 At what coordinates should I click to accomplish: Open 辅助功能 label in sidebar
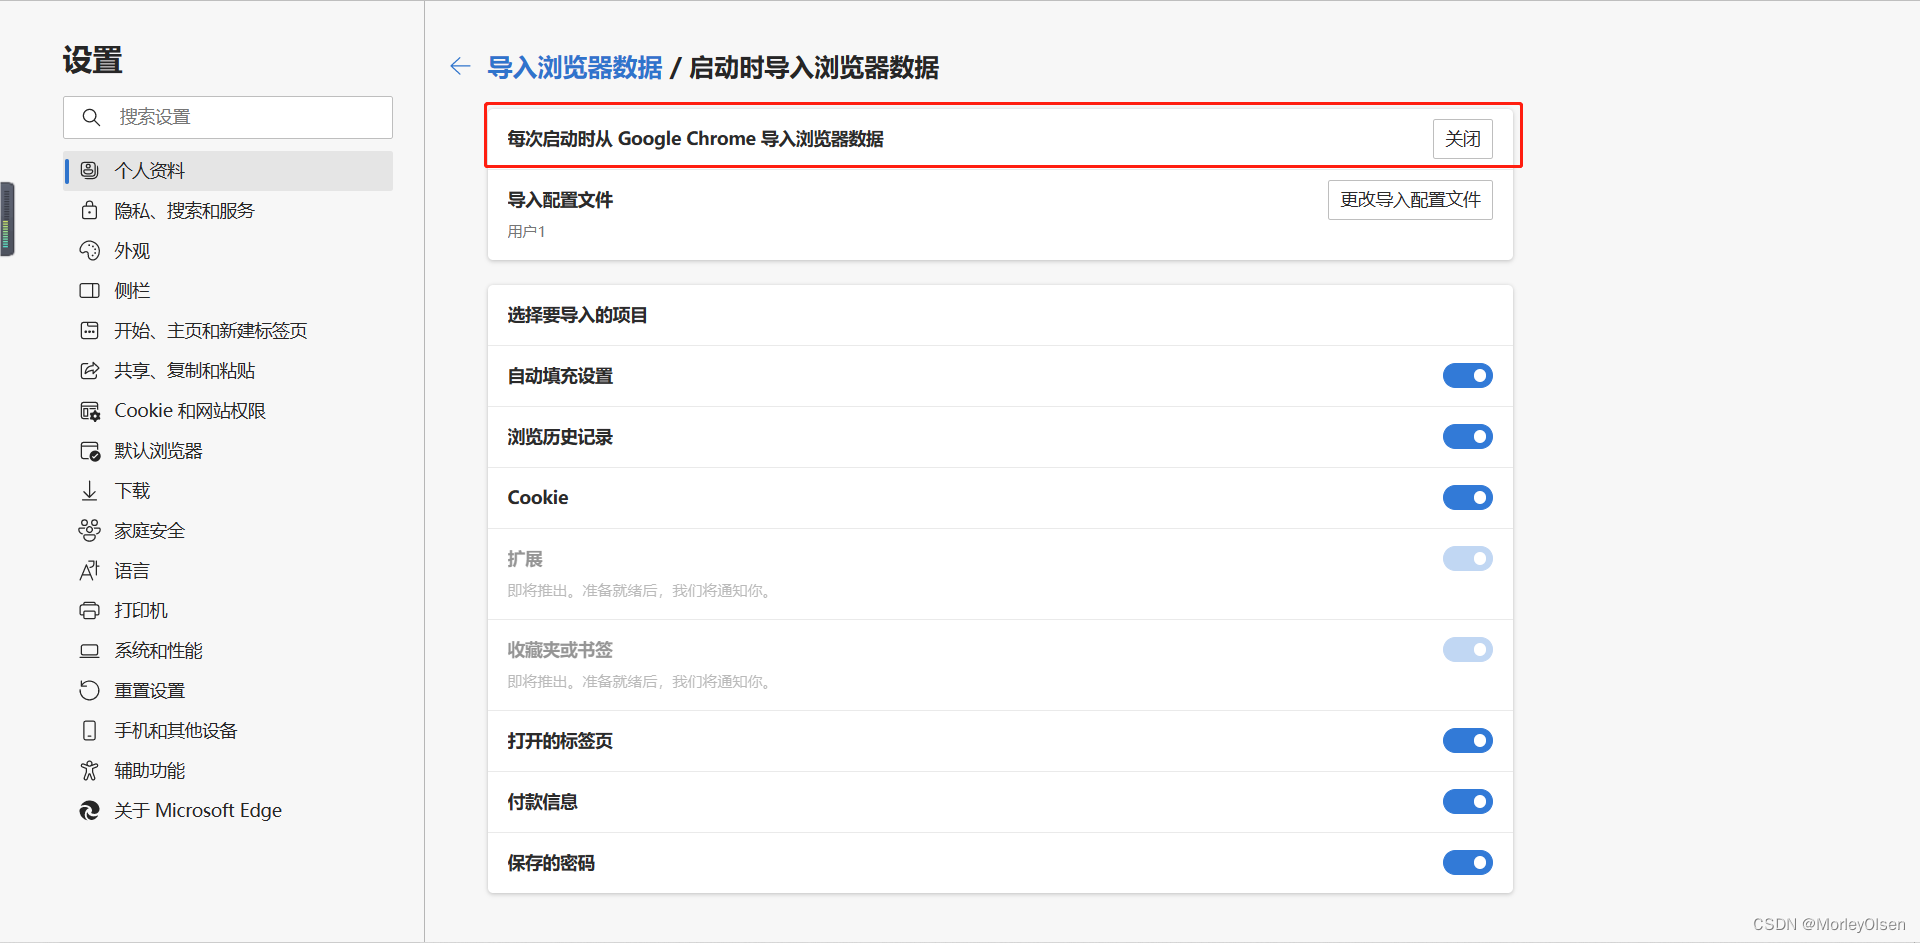pyautogui.click(x=150, y=771)
